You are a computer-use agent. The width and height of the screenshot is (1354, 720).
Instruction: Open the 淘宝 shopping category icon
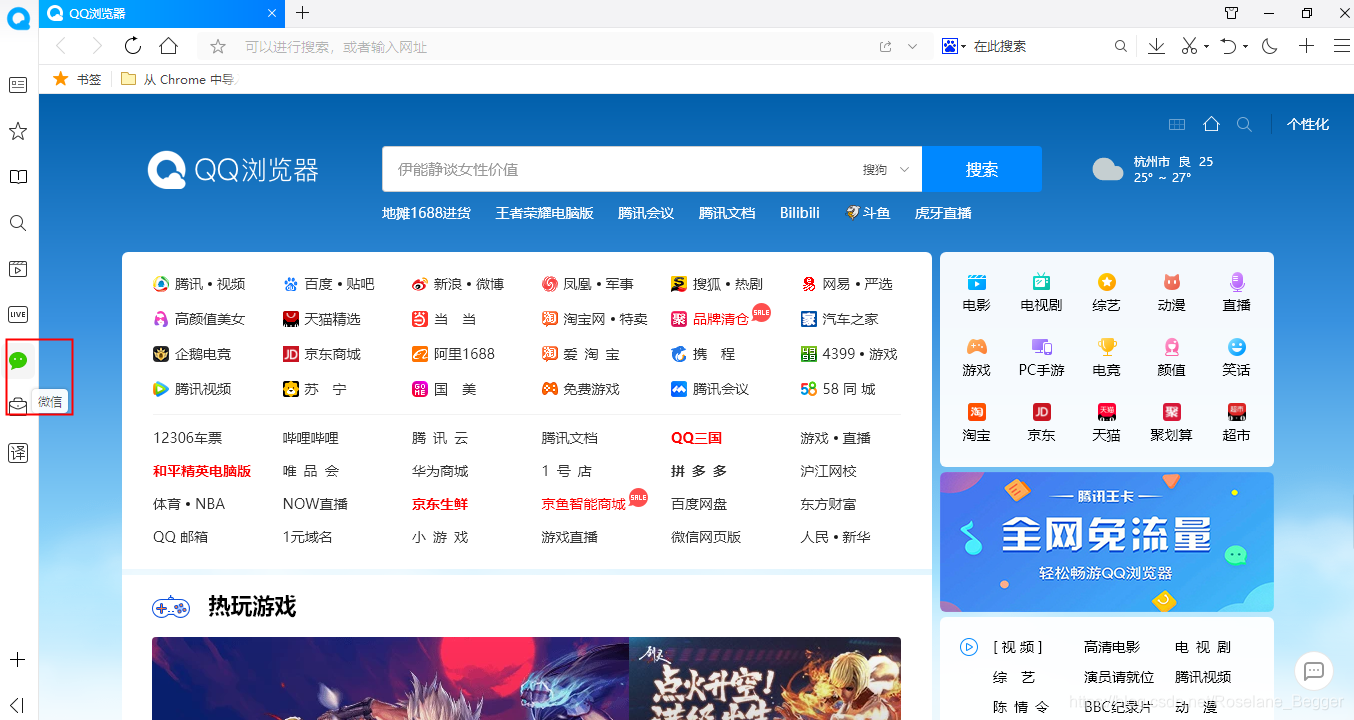[x=976, y=422]
